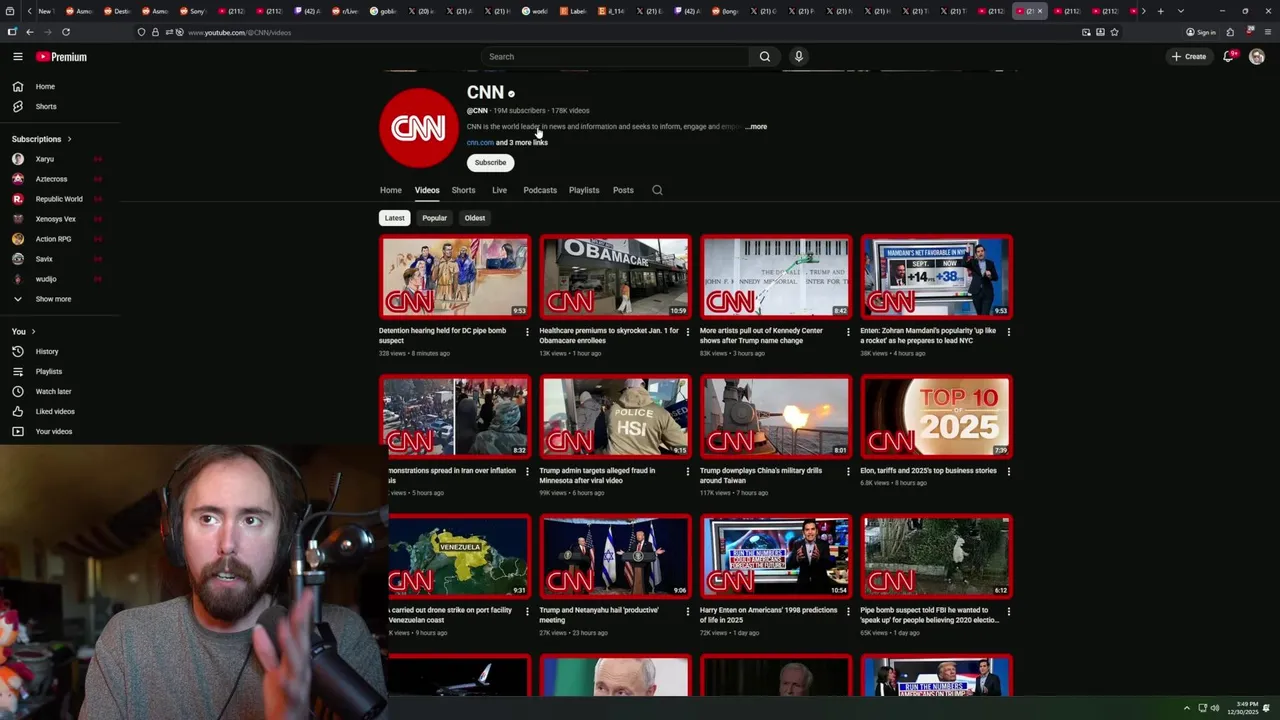This screenshot has height=720, width=1280.
Task: Reload the page in browser toolbar
Action: click(66, 32)
